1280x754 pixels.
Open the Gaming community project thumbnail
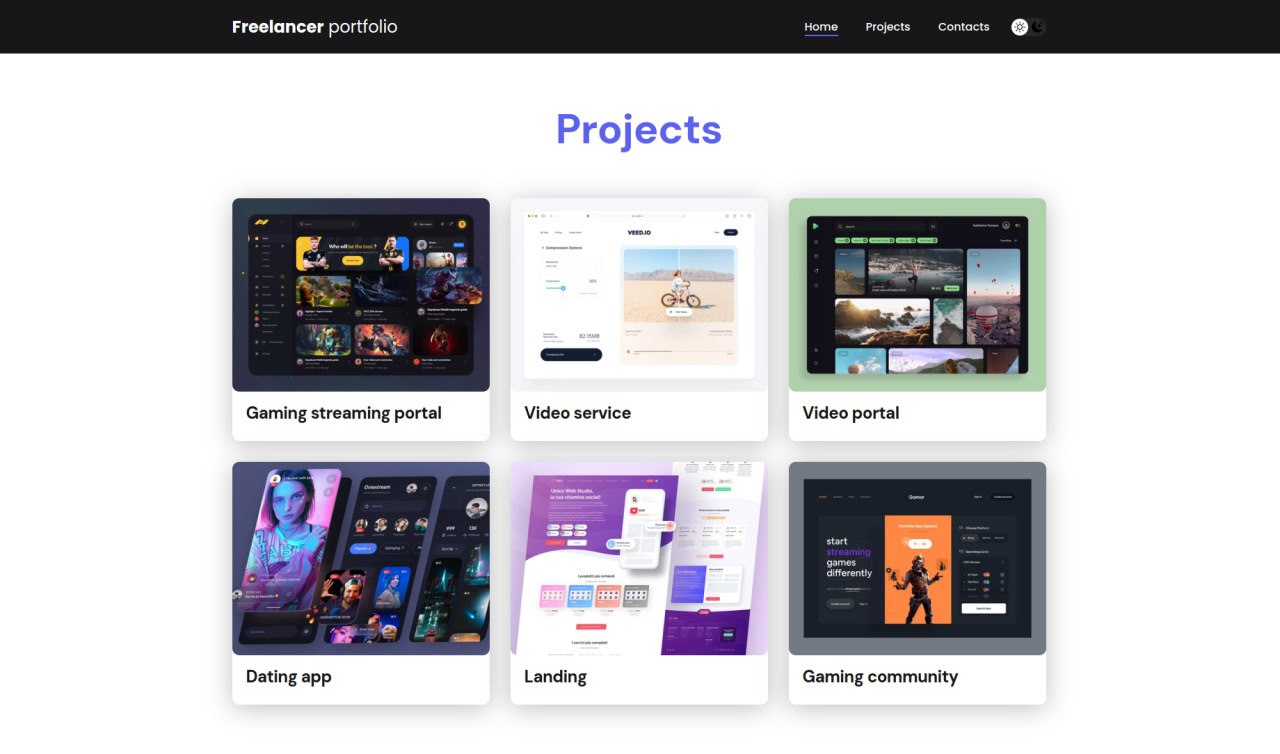point(917,558)
